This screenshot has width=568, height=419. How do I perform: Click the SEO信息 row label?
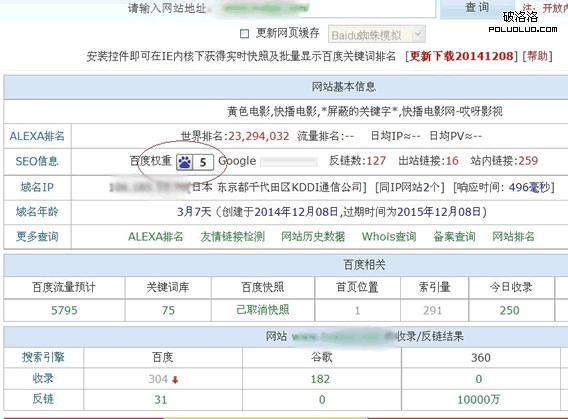pyautogui.click(x=37, y=161)
